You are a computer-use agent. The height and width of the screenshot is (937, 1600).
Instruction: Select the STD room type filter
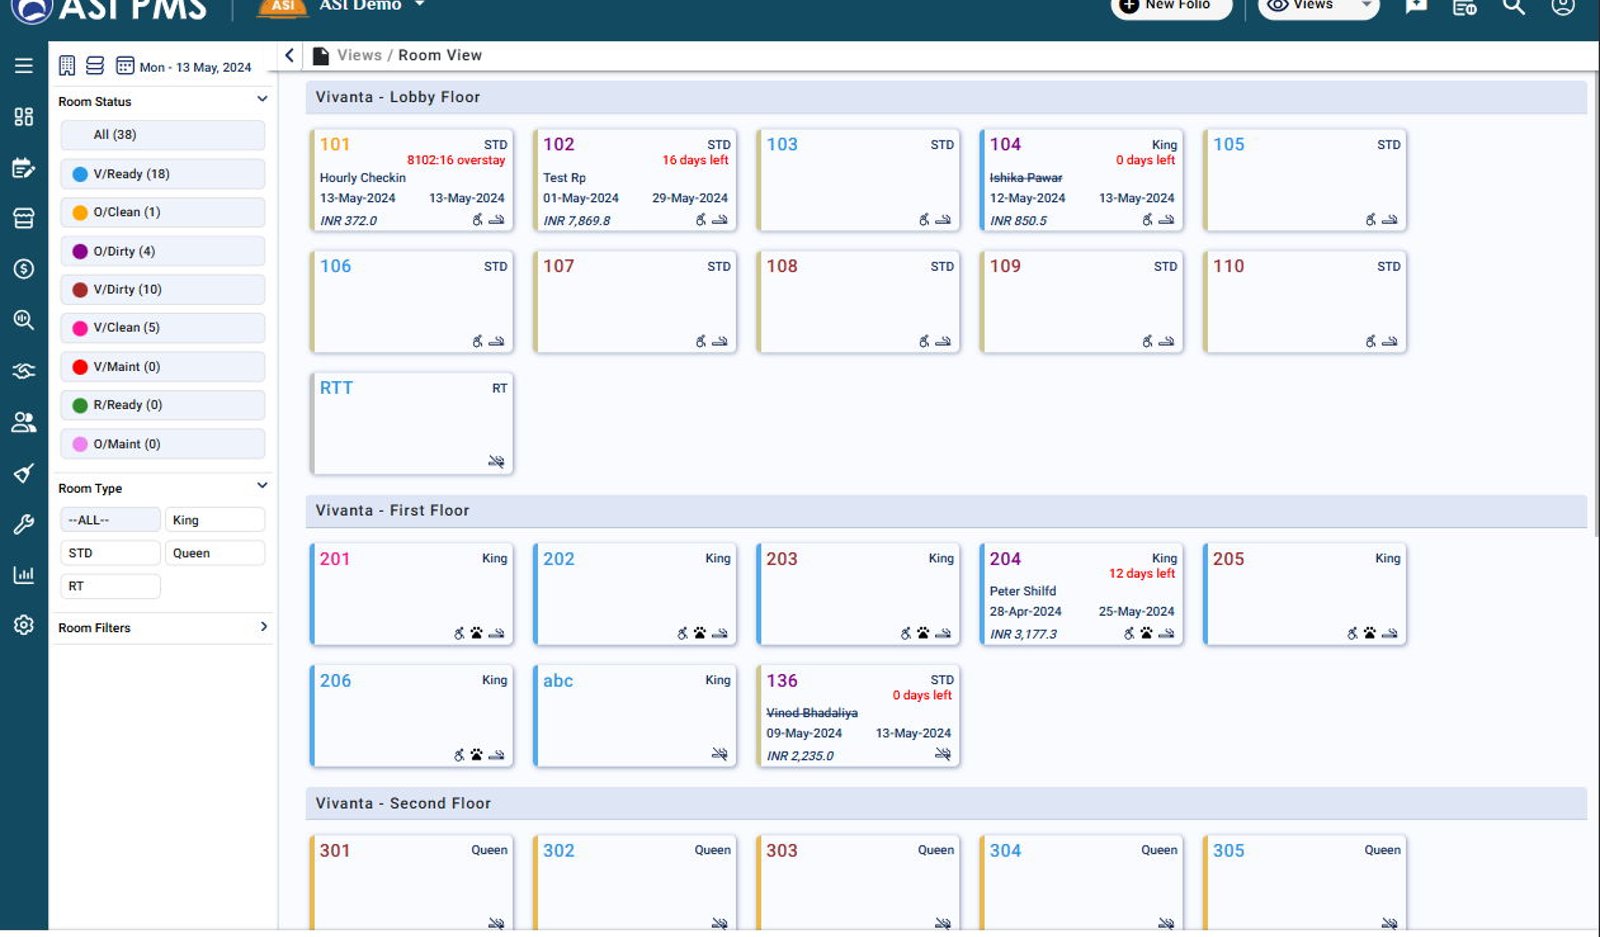(110, 553)
